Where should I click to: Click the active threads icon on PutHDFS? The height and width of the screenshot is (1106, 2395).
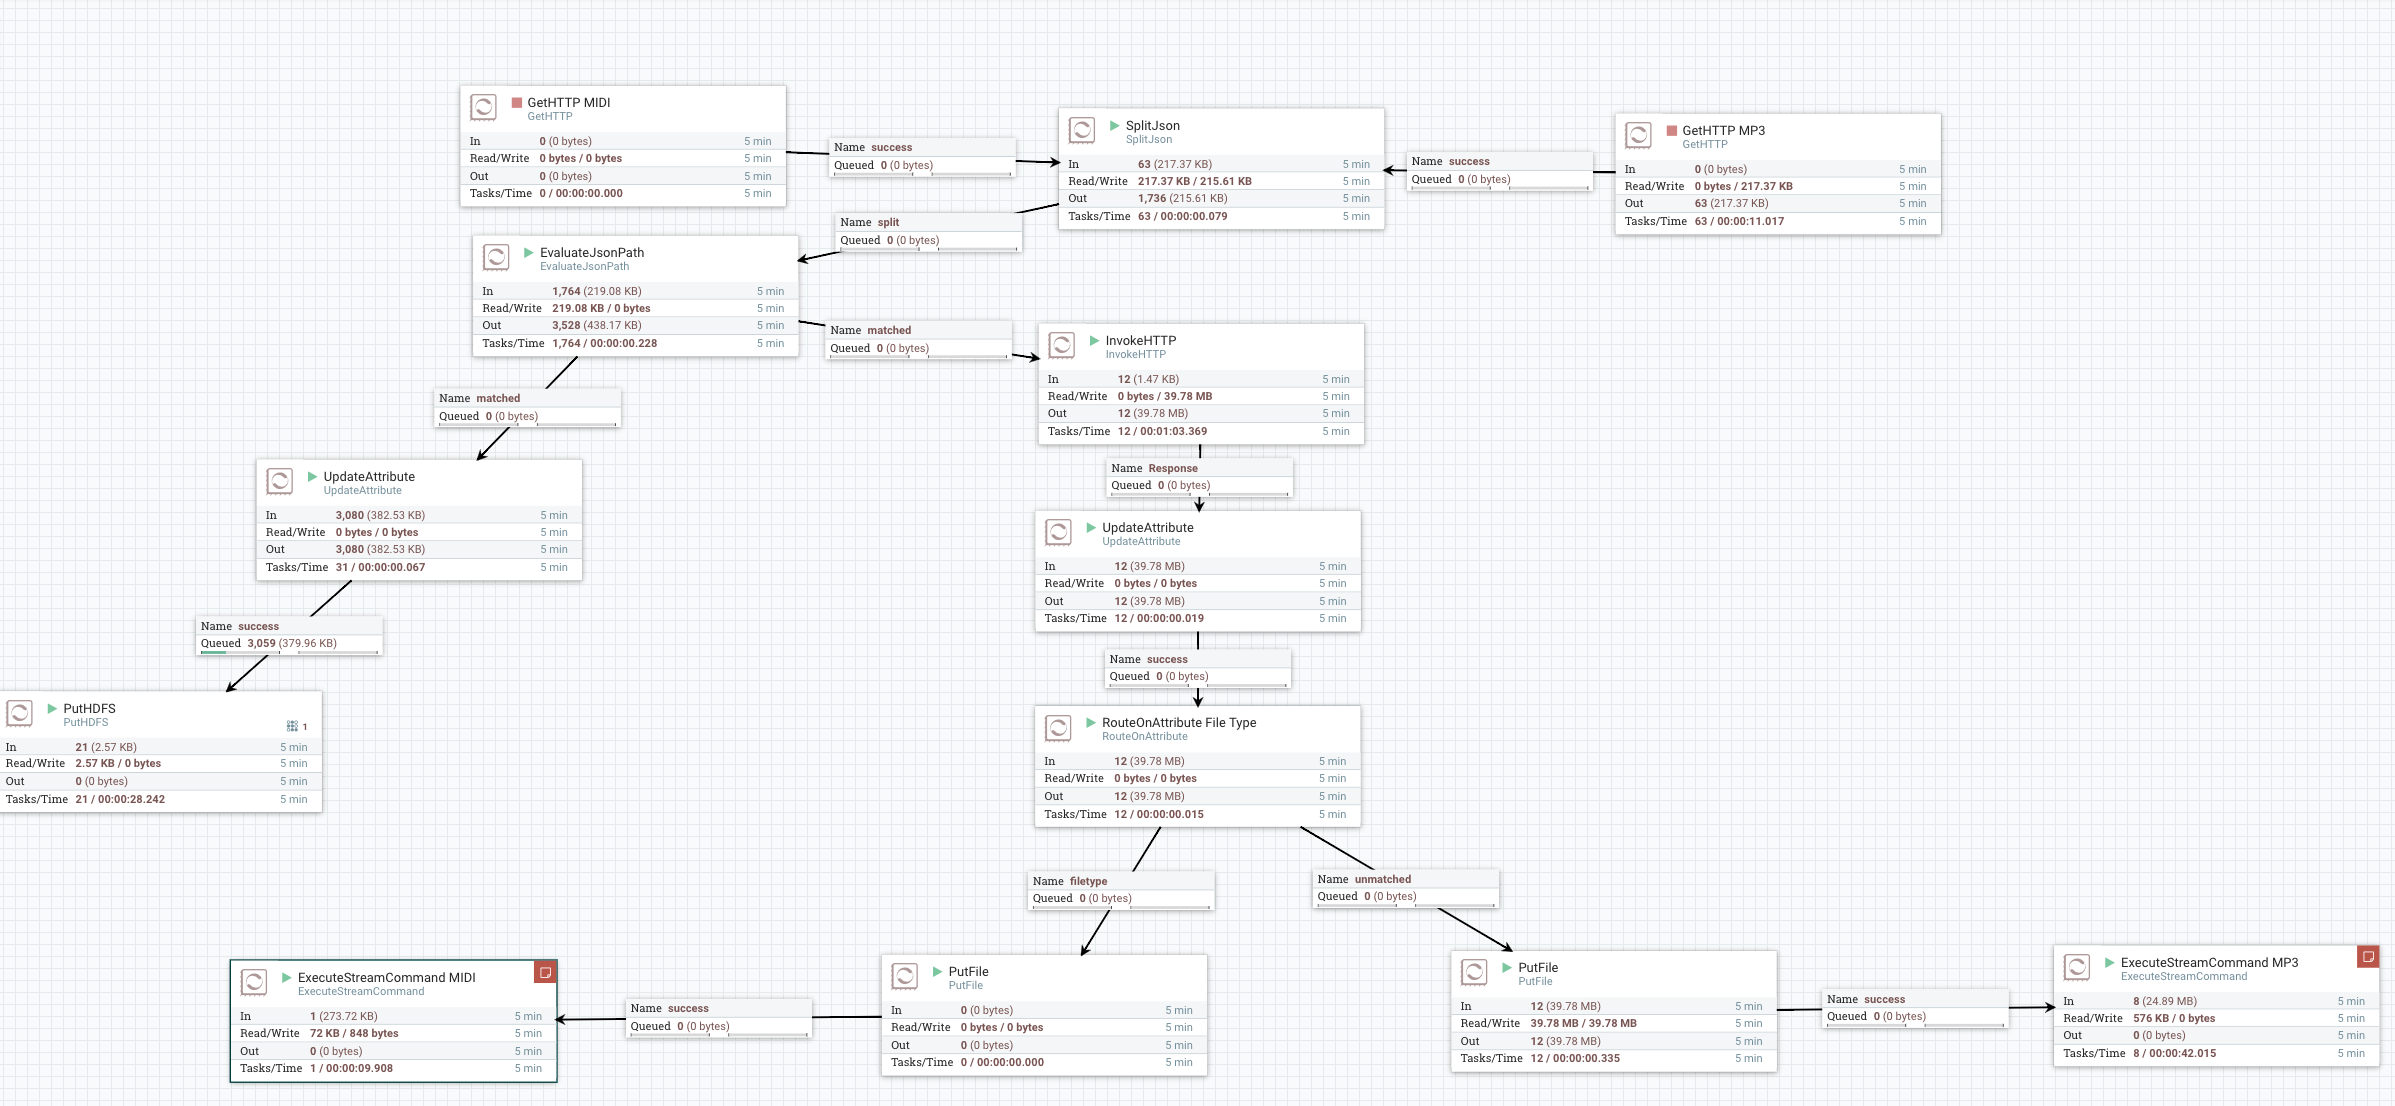292,726
